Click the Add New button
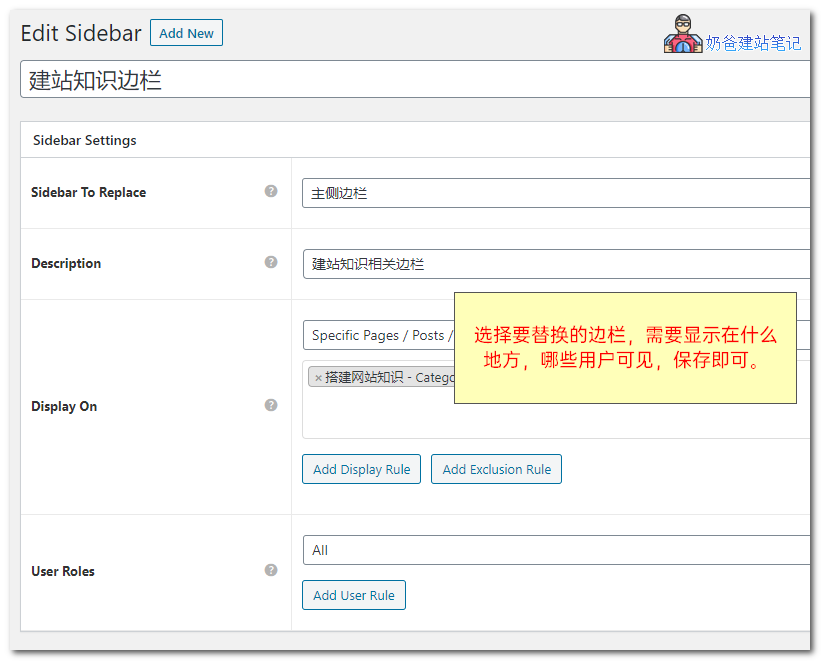Image resolution: width=821 pixels, height=661 pixels. coord(186,33)
